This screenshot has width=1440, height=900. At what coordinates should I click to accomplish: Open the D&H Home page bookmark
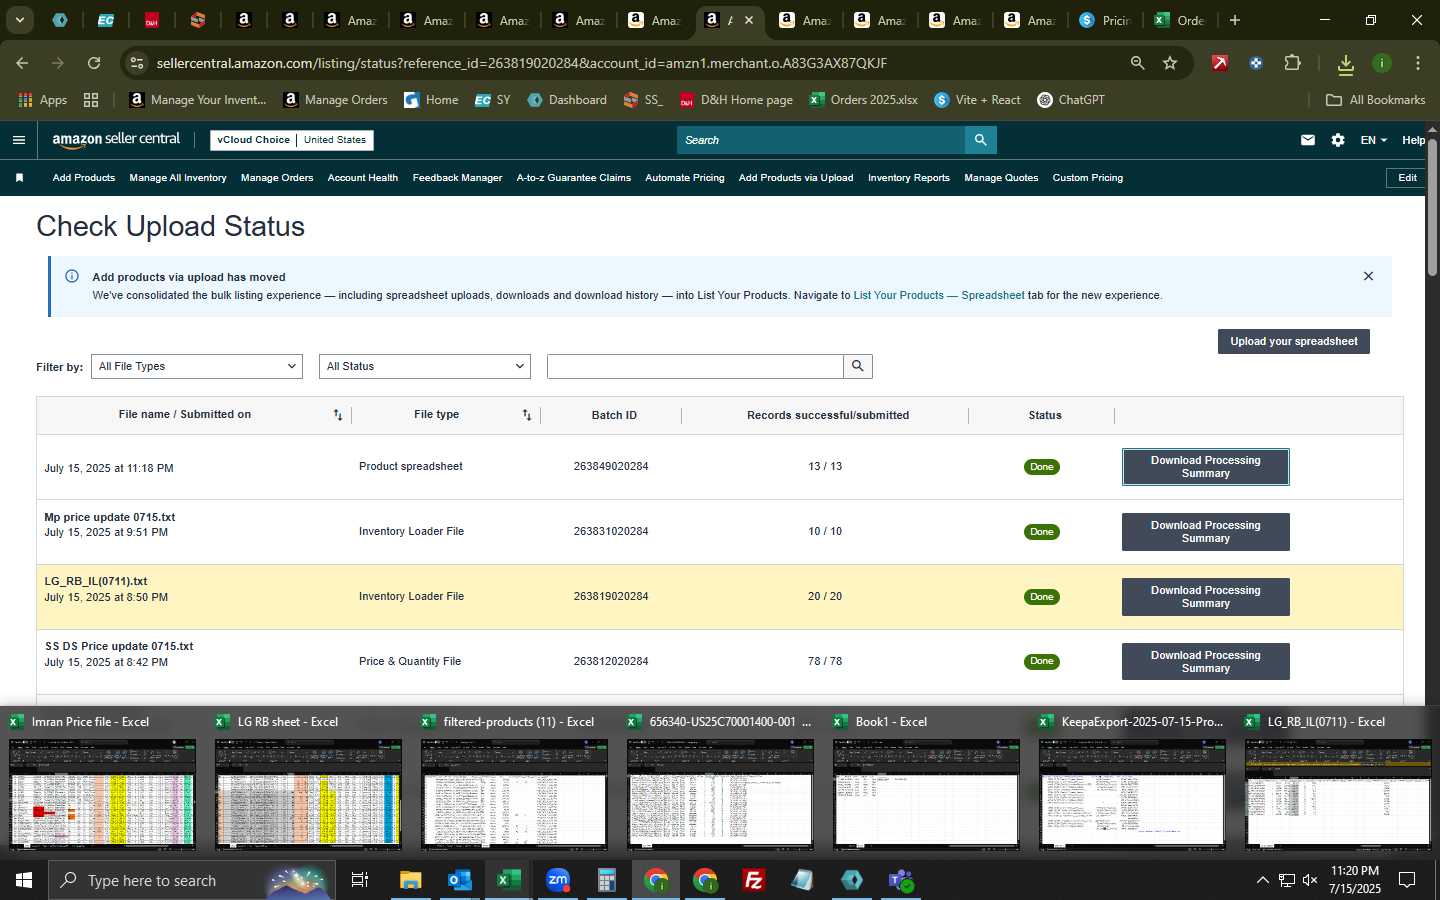click(x=736, y=100)
